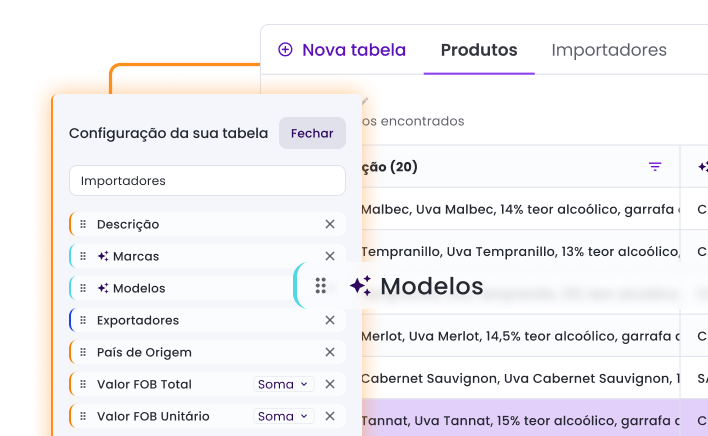The image size is (708, 436).
Task: Remove the País de Origem column
Action: pyautogui.click(x=330, y=352)
